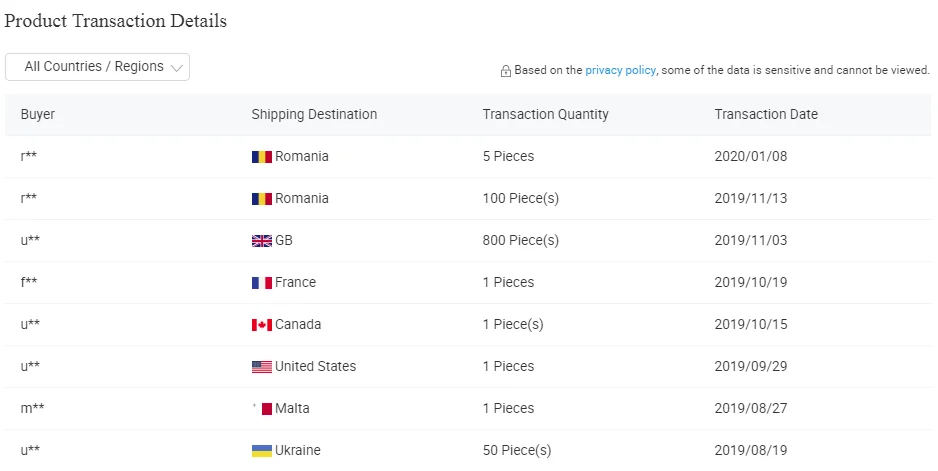The image size is (938, 471).
Task: Click the United States flag icon
Action: [x=261, y=367]
